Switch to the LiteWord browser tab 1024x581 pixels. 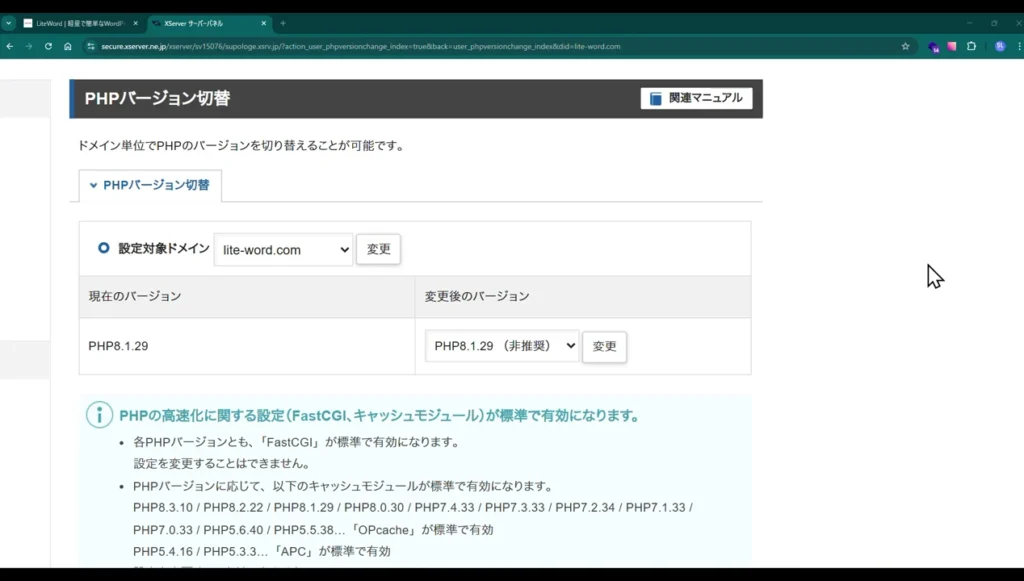[x=78, y=23]
